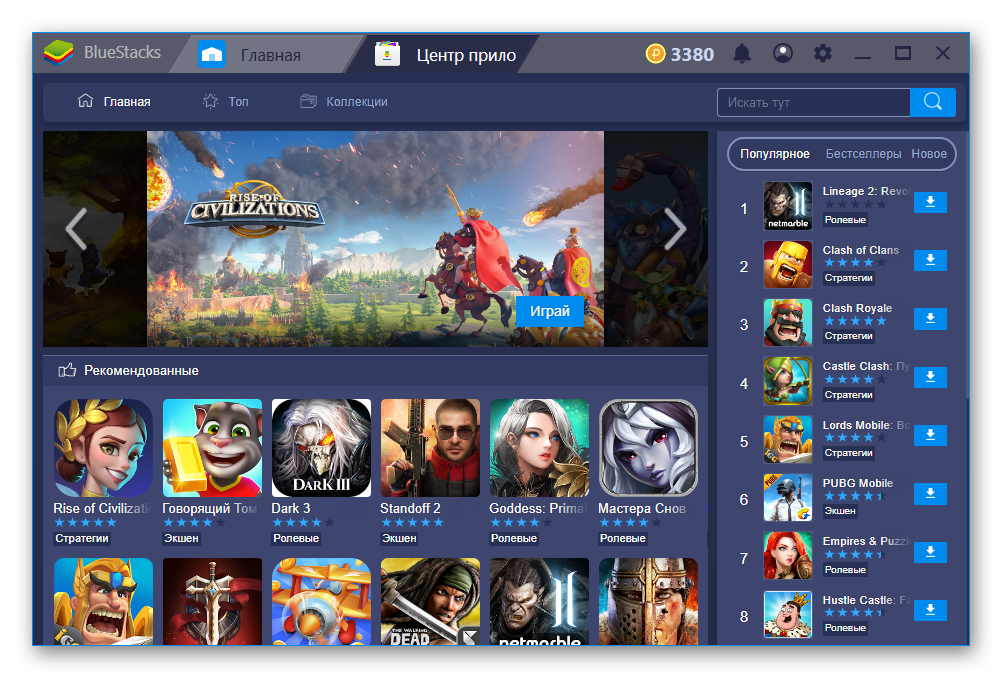Click the BlueStacks logo icon
The height and width of the screenshot is (678, 1002).
coord(59,53)
